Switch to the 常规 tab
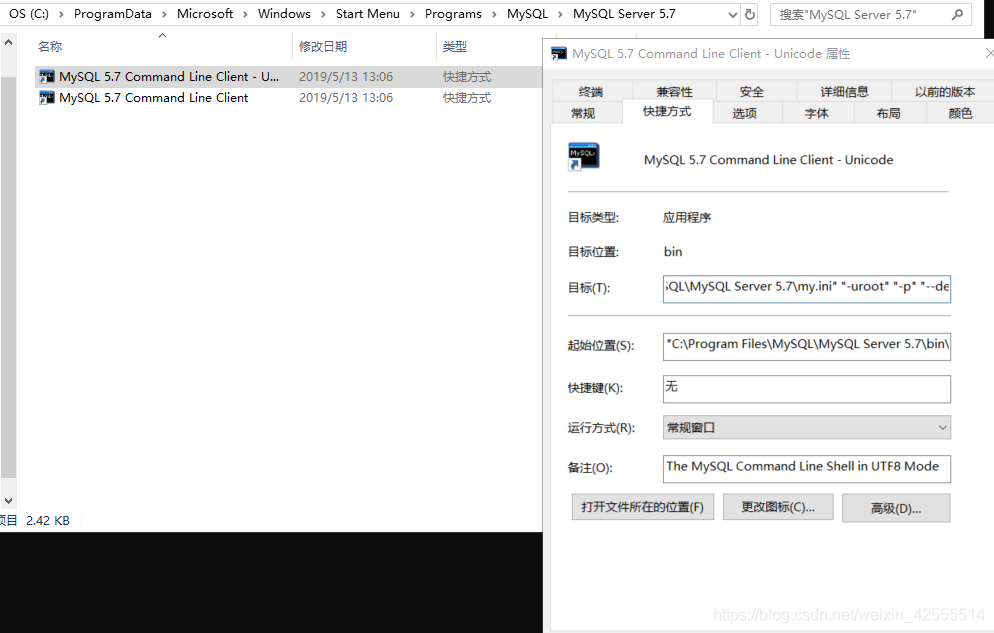The width and height of the screenshot is (994, 633). 583,113
